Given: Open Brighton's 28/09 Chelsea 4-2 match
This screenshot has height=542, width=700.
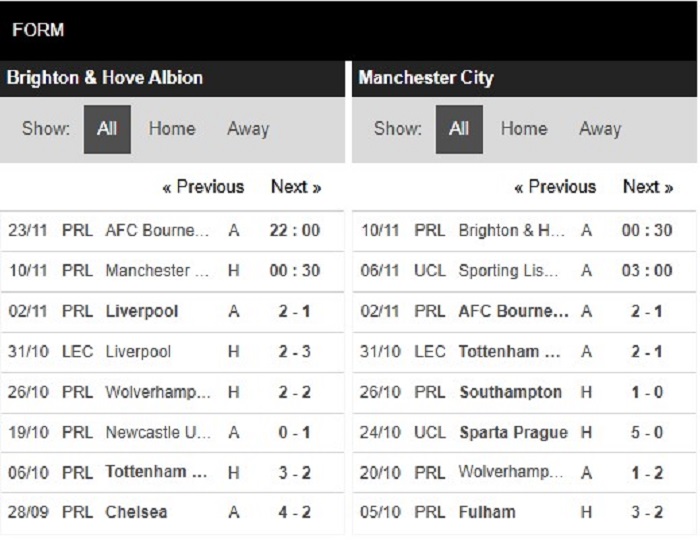Looking at the screenshot, I should (x=172, y=513).
